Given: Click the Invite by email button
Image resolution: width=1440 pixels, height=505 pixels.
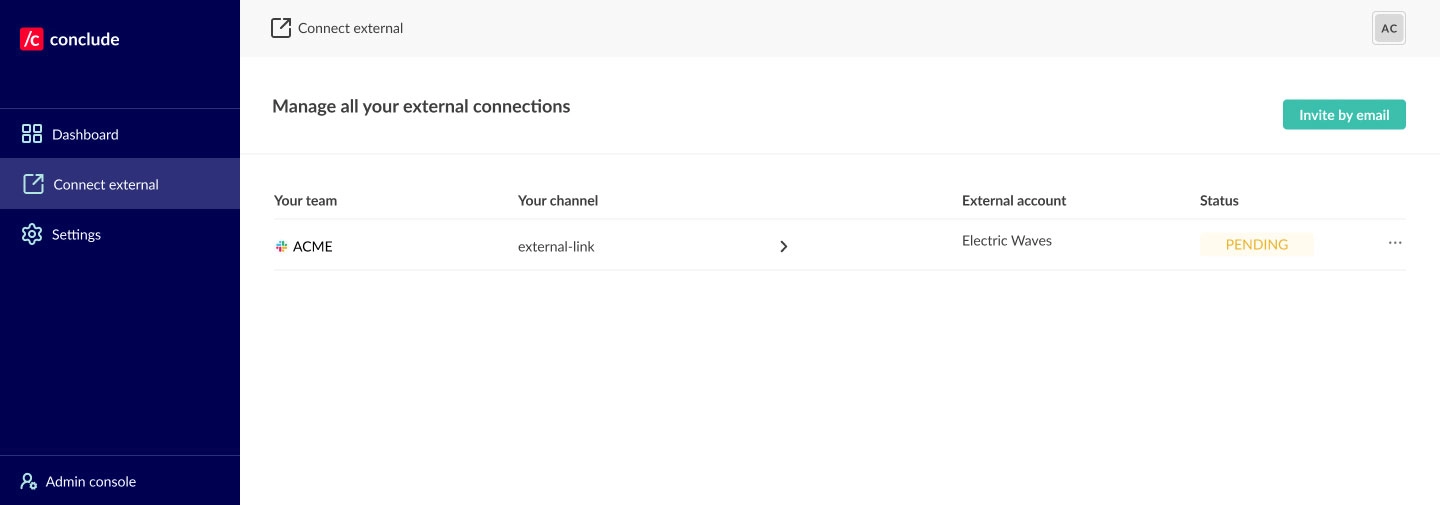Looking at the screenshot, I should [1344, 115].
